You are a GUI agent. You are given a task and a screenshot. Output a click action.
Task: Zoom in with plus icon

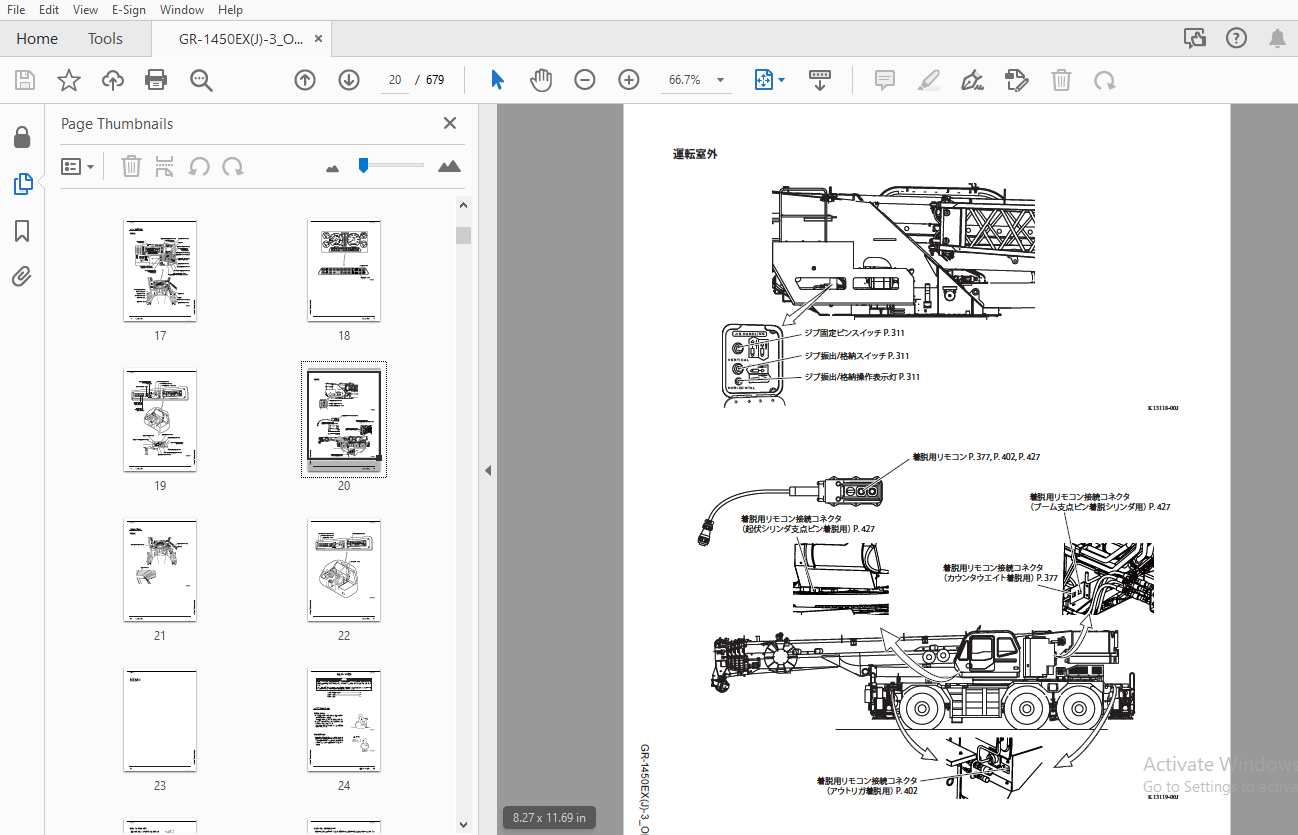[629, 80]
